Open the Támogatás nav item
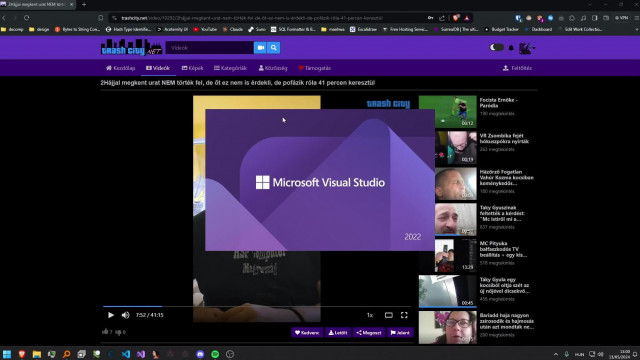 coord(314,68)
